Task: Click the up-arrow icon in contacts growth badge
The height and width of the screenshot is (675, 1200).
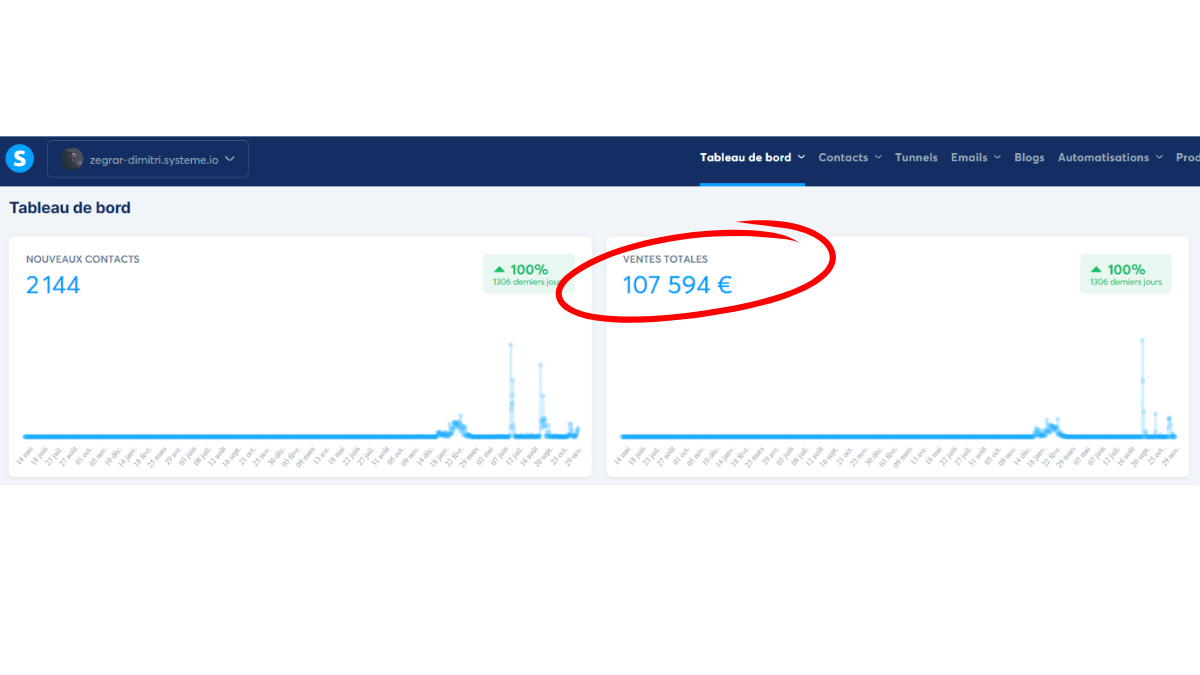Action: coord(499,270)
